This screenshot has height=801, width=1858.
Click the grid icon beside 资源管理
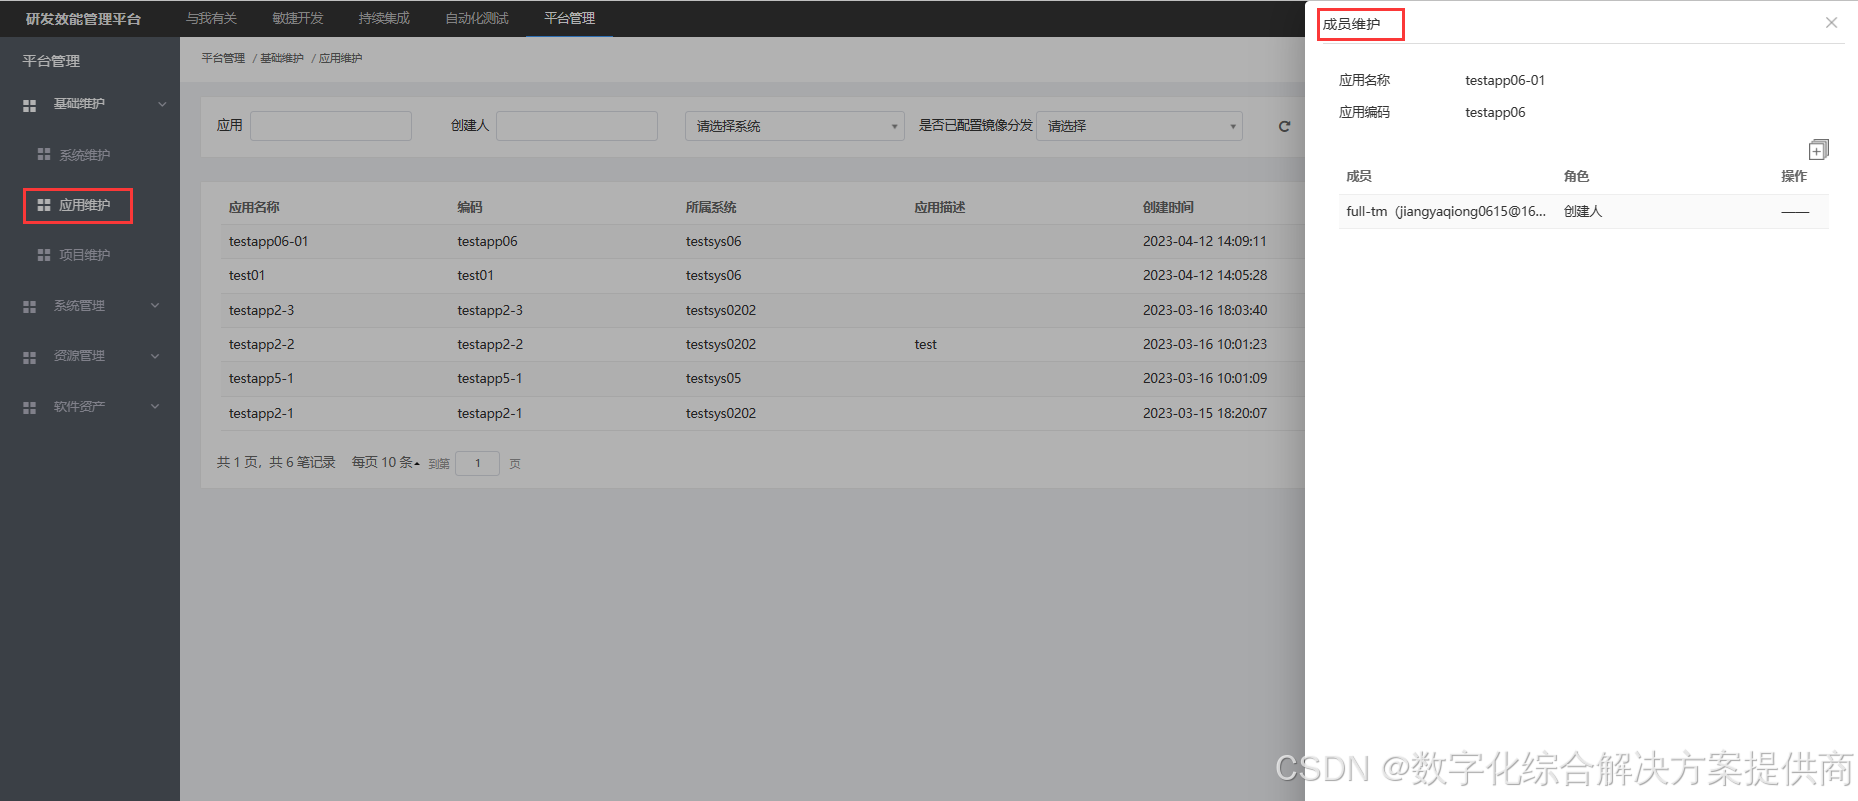point(30,356)
